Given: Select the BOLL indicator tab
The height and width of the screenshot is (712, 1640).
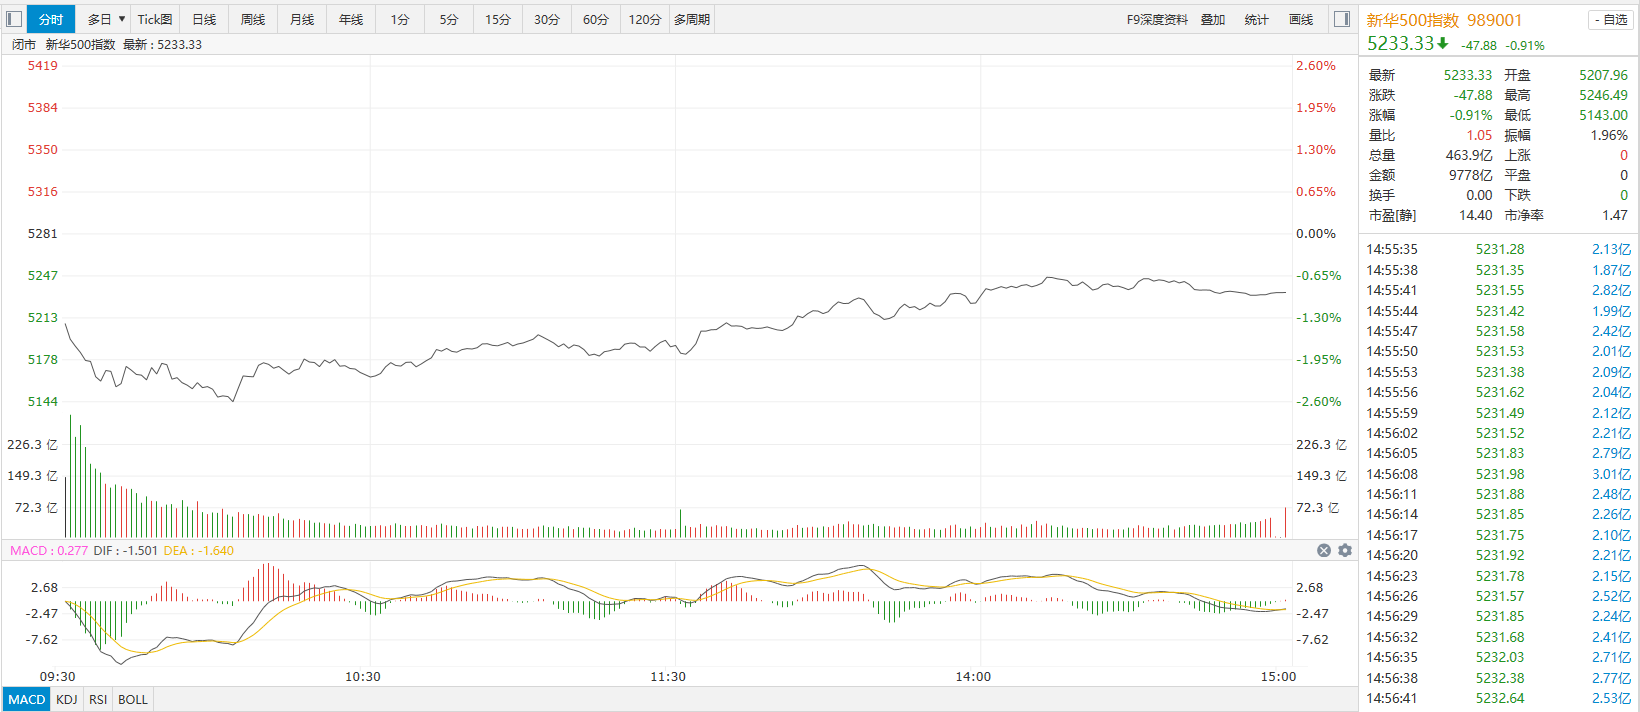Looking at the screenshot, I should [133, 699].
